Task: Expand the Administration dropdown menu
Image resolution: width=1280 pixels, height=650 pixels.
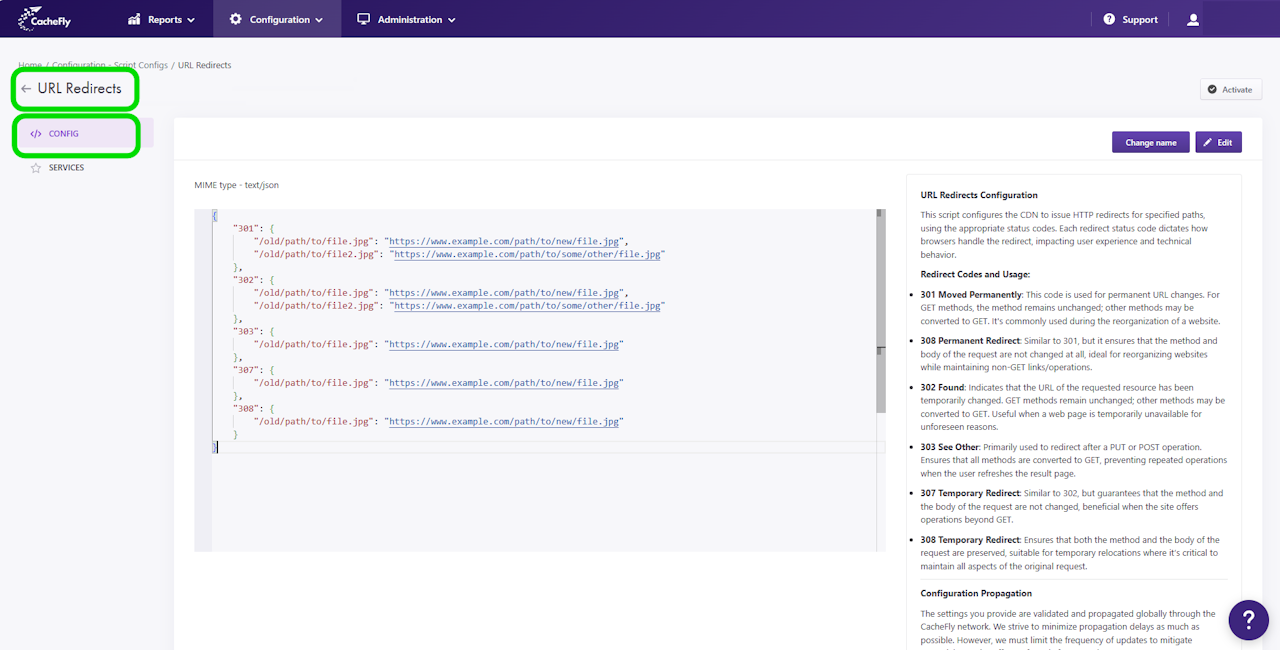Action: [406, 19]
